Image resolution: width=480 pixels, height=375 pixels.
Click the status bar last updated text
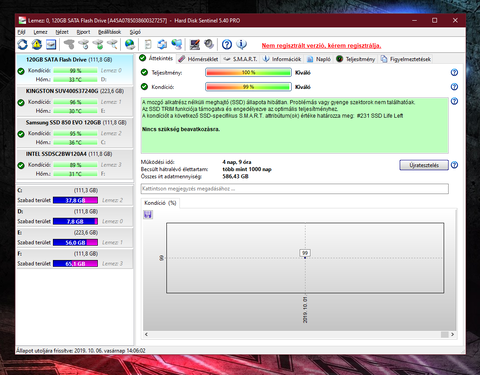81,351
